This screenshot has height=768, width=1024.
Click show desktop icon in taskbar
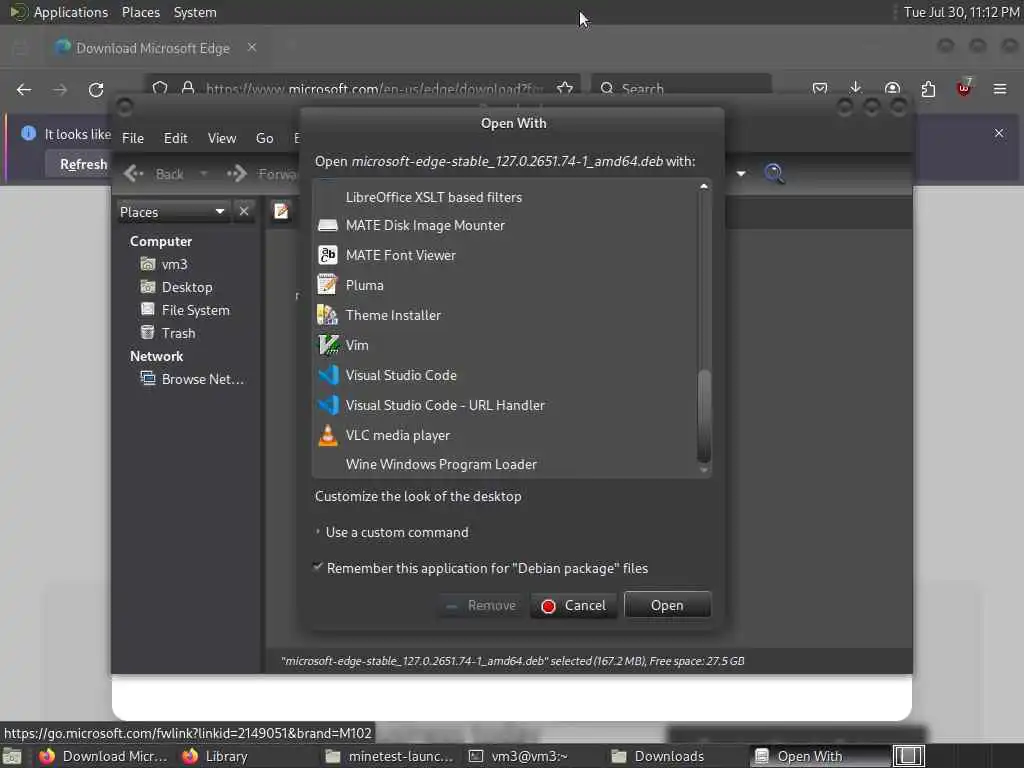point(12,757)
